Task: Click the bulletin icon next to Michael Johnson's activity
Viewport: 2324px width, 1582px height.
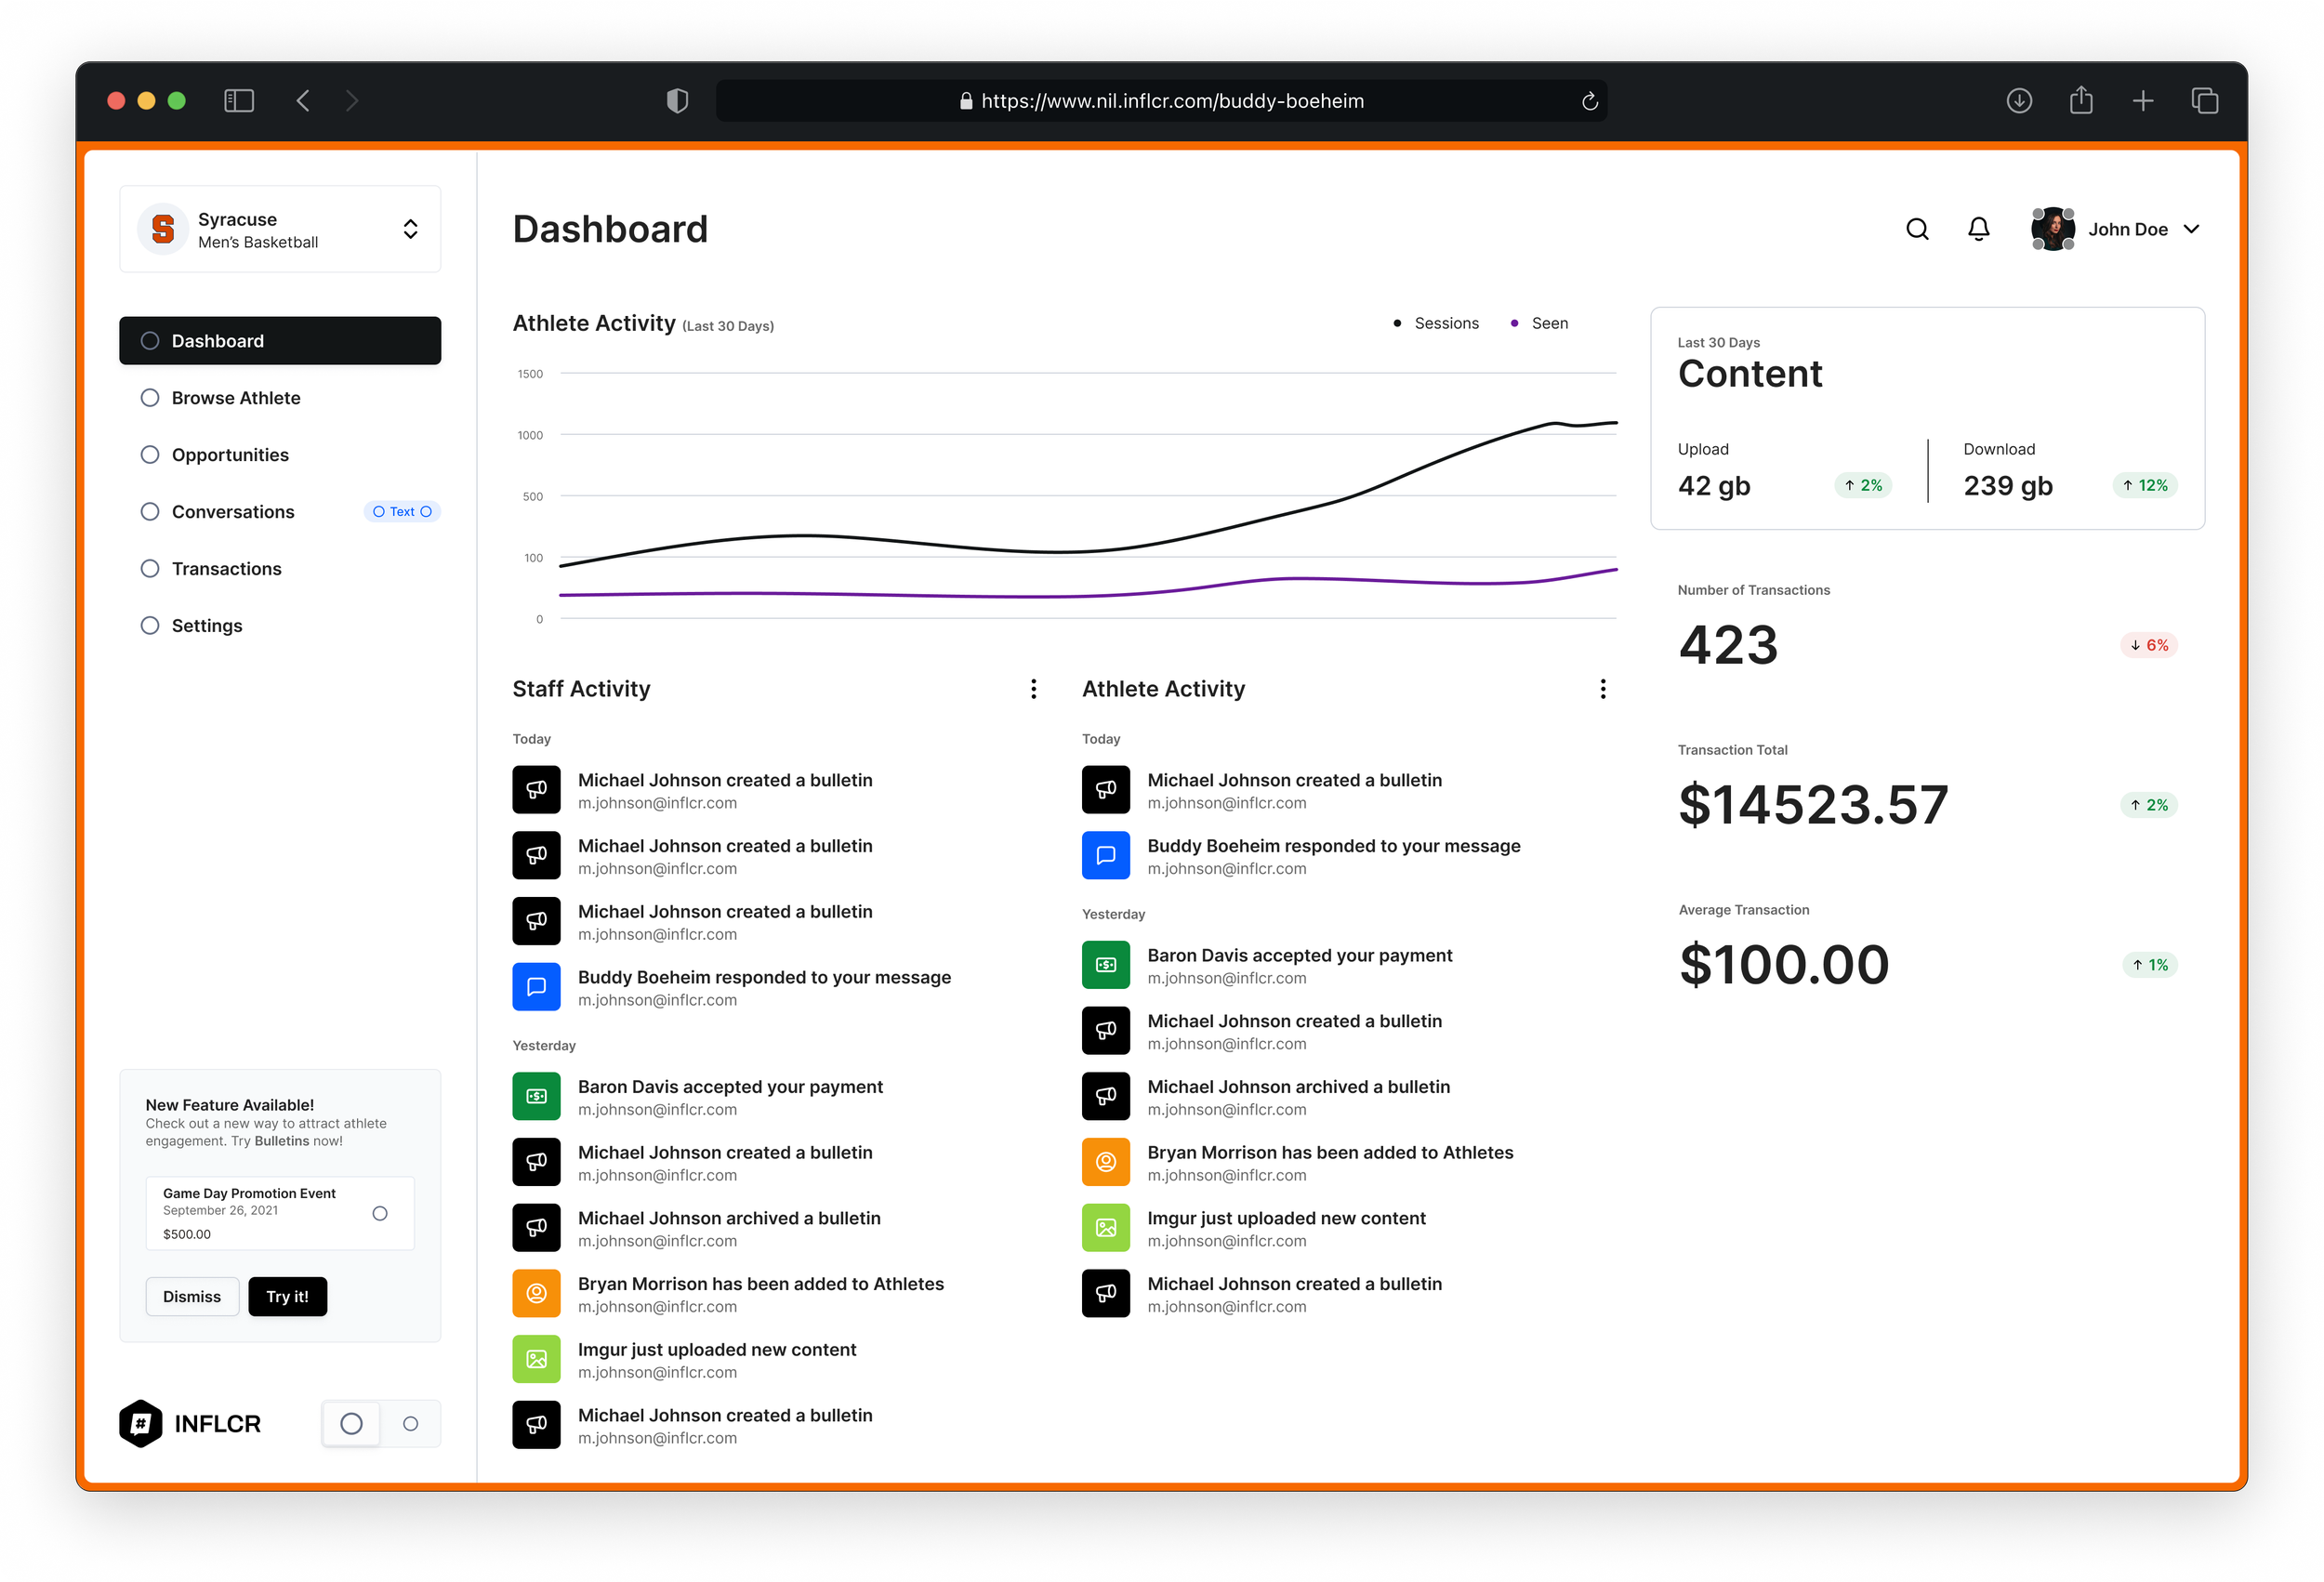Action: point(536,790)
